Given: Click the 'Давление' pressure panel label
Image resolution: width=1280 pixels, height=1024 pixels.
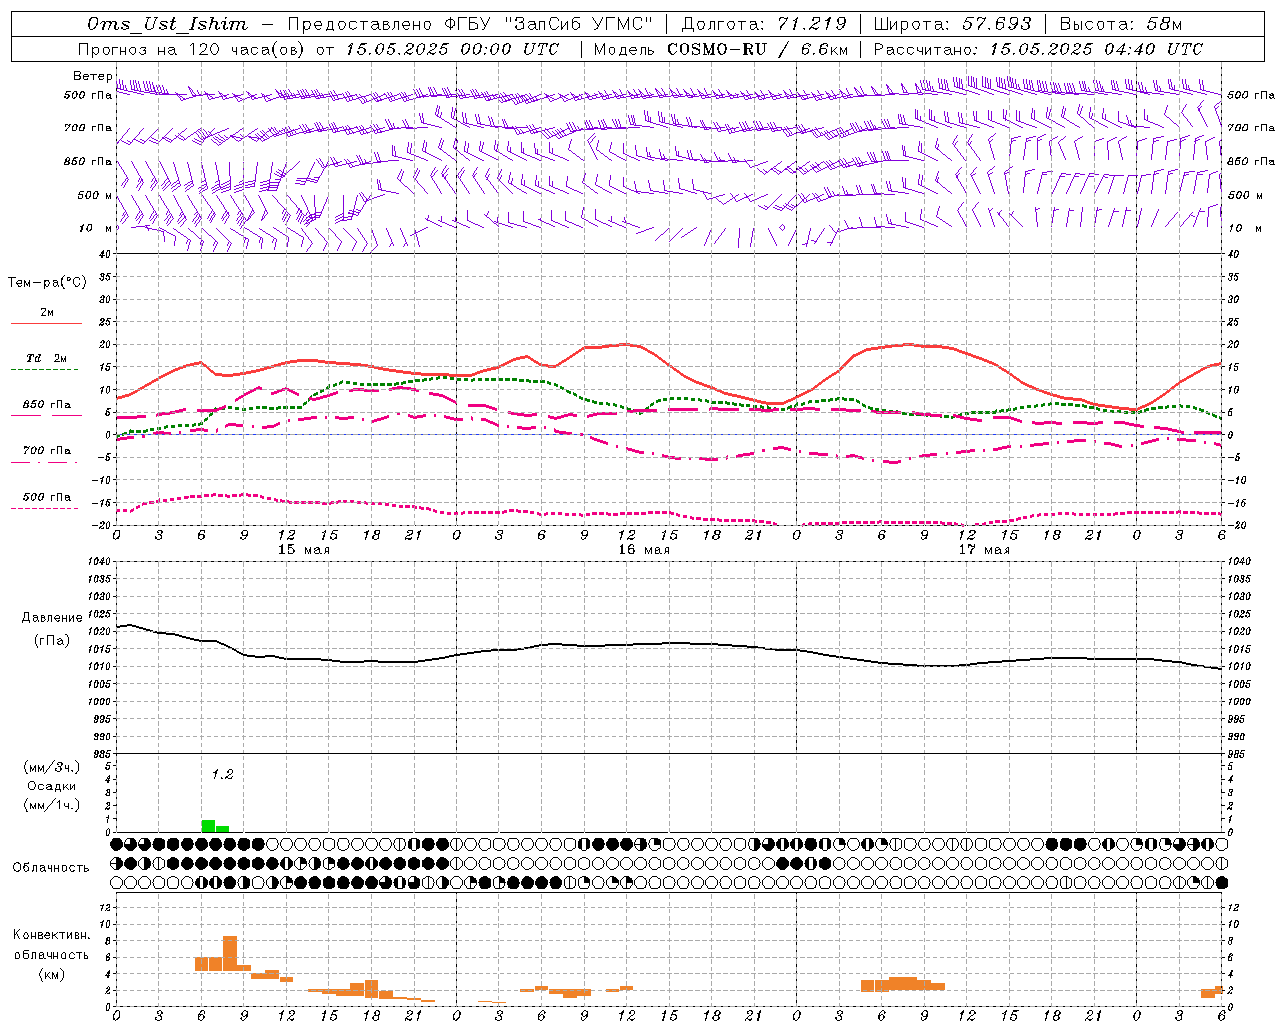Looking at the screenshot, I should pyautogui.click(x=52, y=618).
